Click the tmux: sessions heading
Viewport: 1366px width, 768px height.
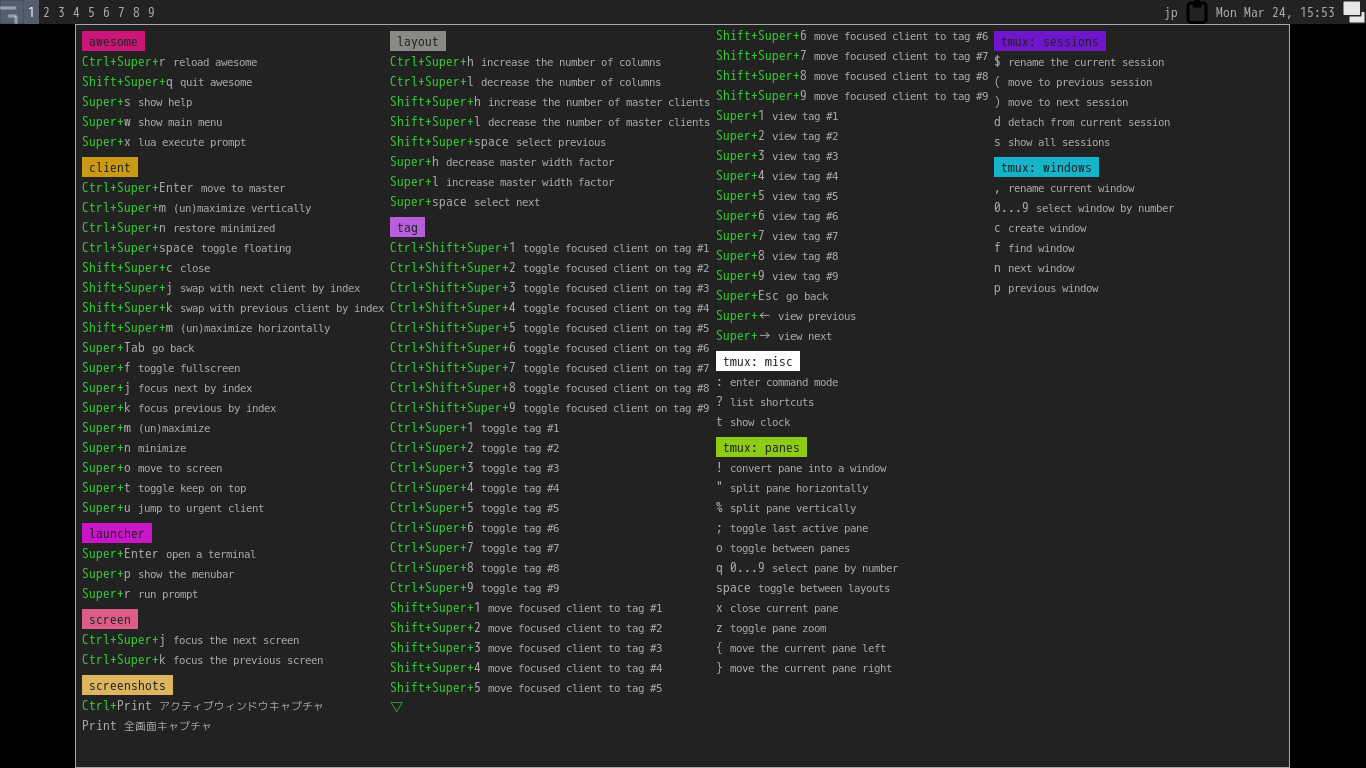1050,41
